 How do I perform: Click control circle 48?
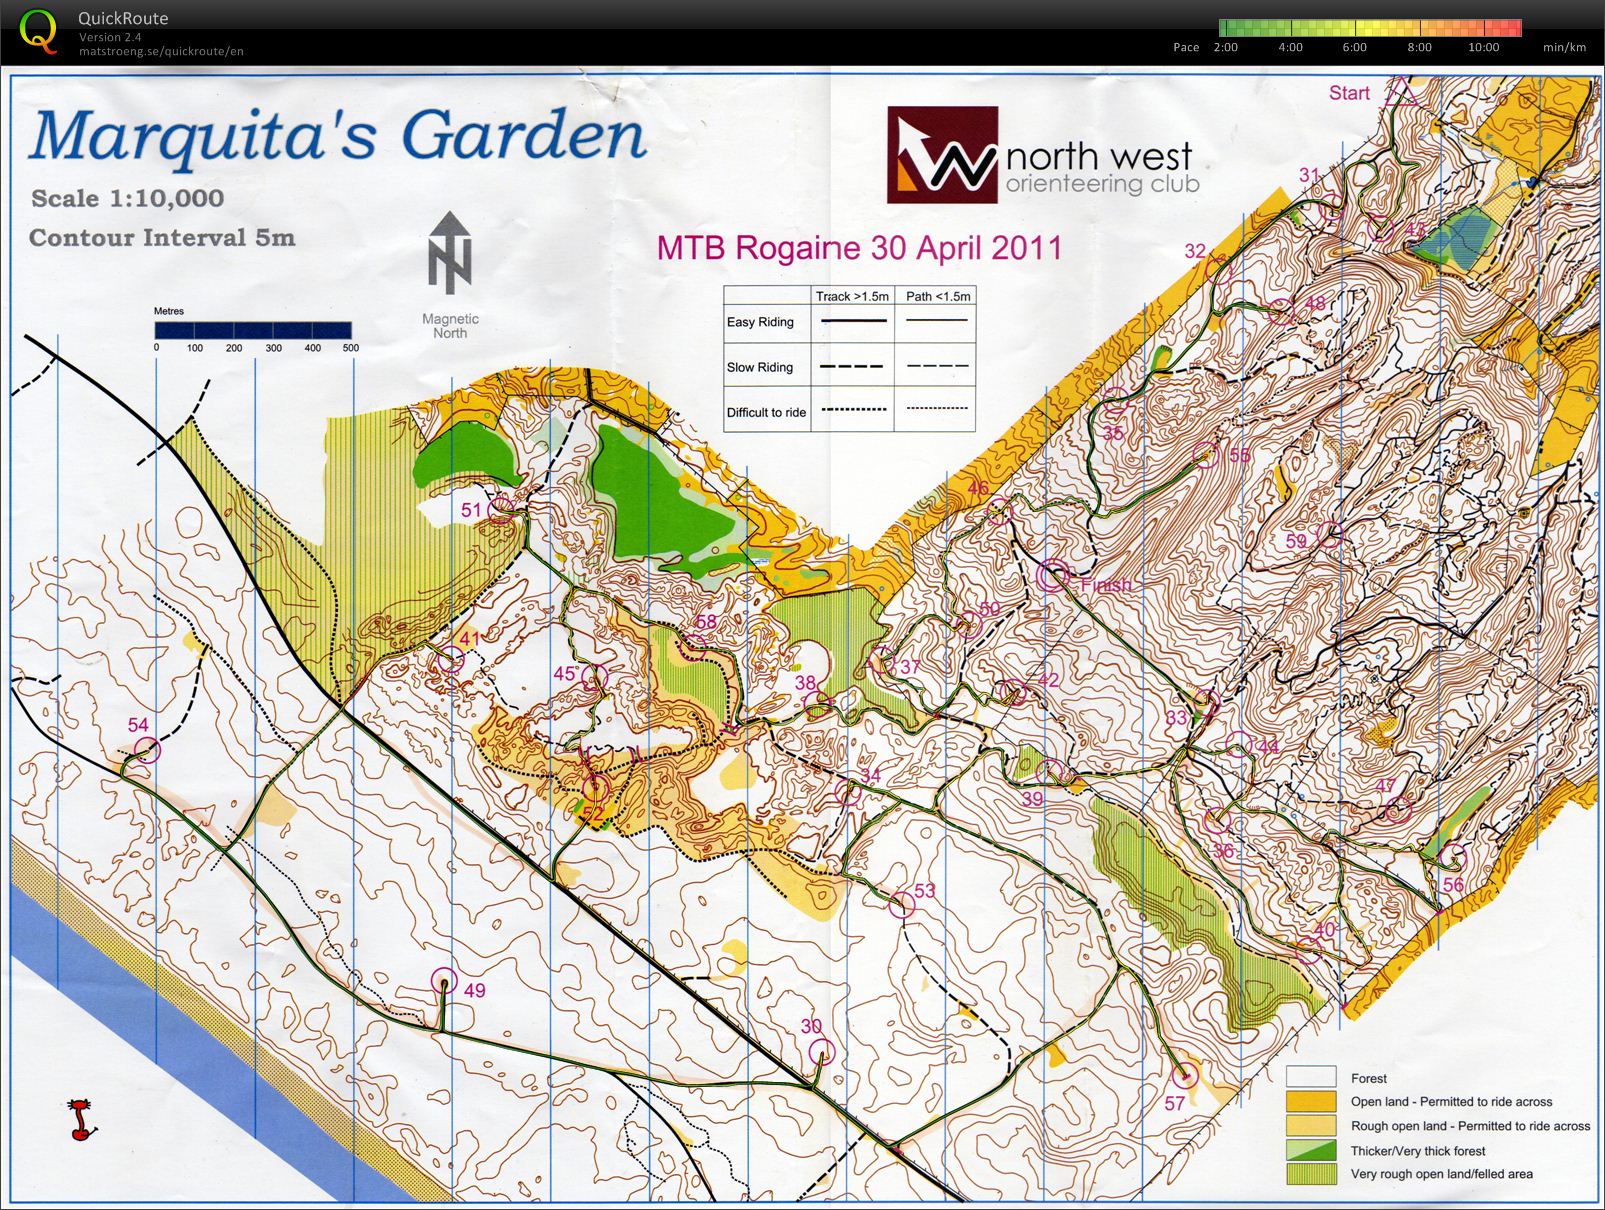click(1282, 313)
